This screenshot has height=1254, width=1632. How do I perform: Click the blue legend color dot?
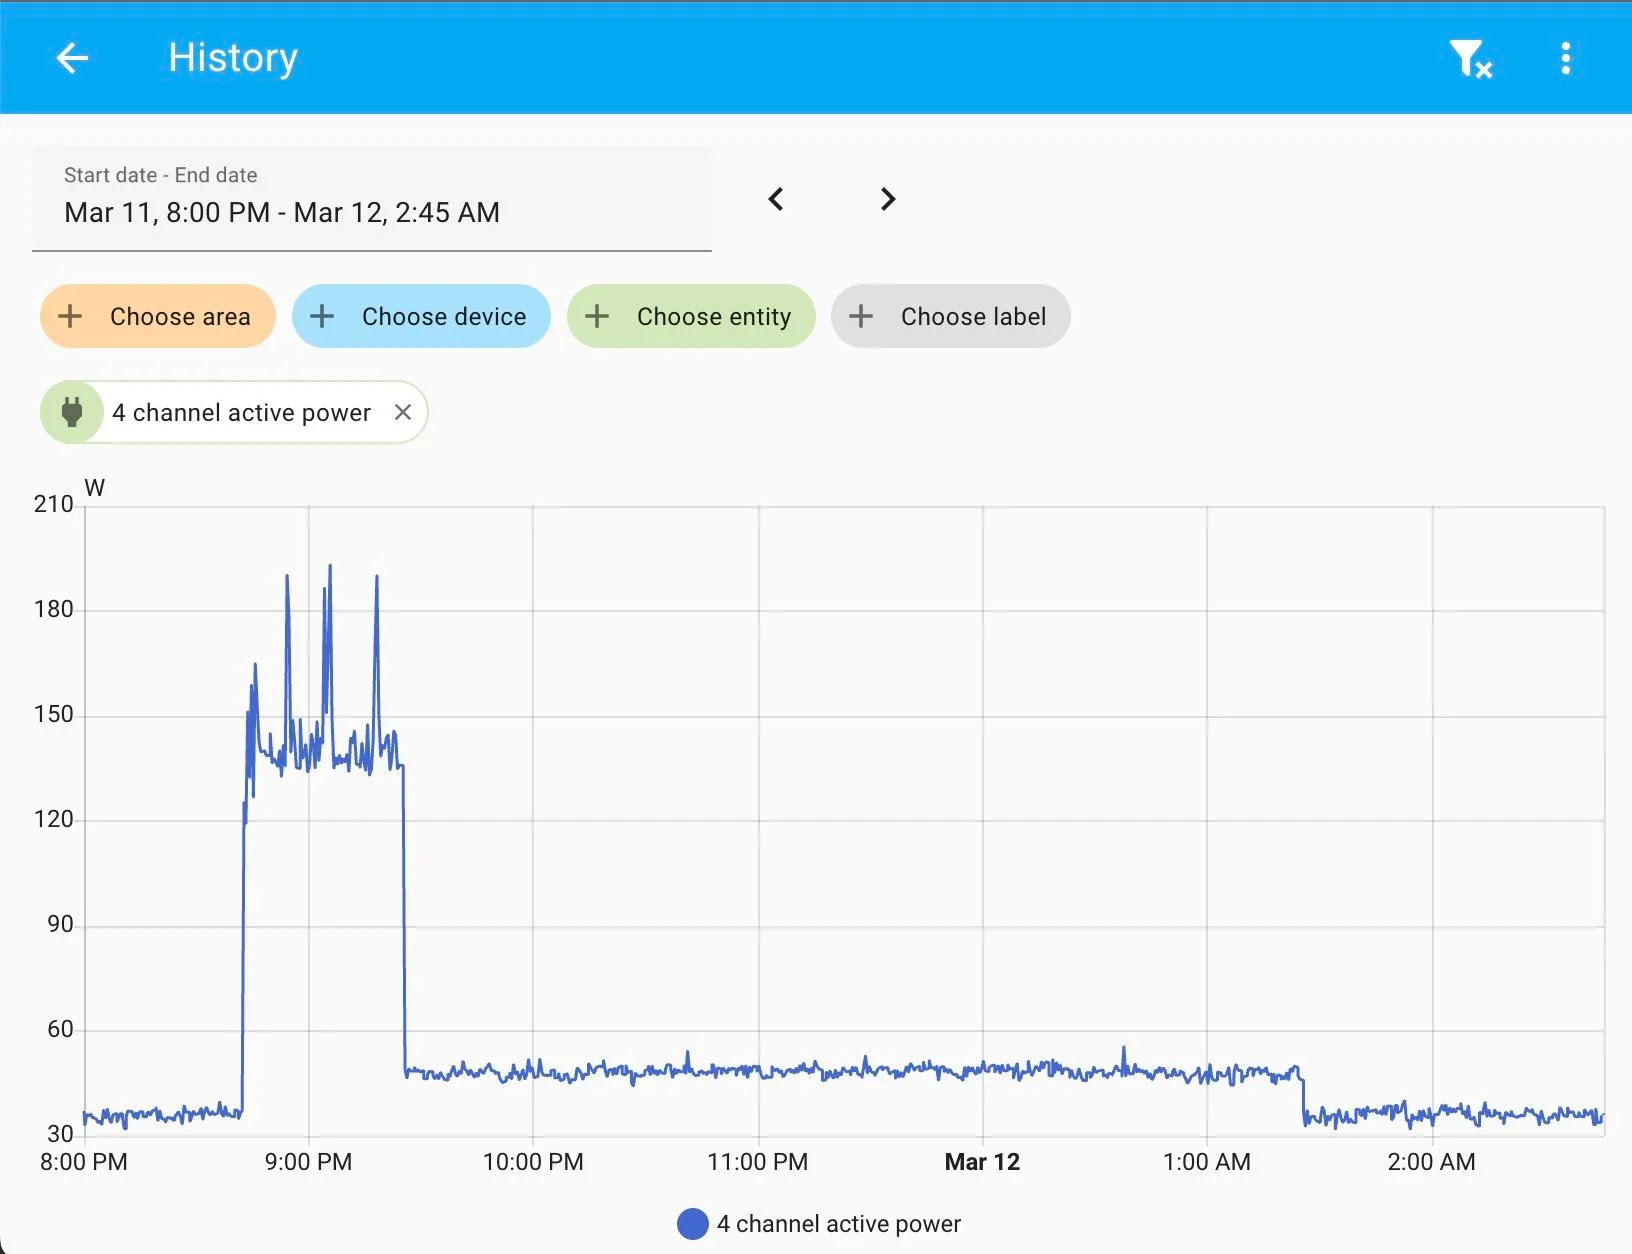point(692,1224)
